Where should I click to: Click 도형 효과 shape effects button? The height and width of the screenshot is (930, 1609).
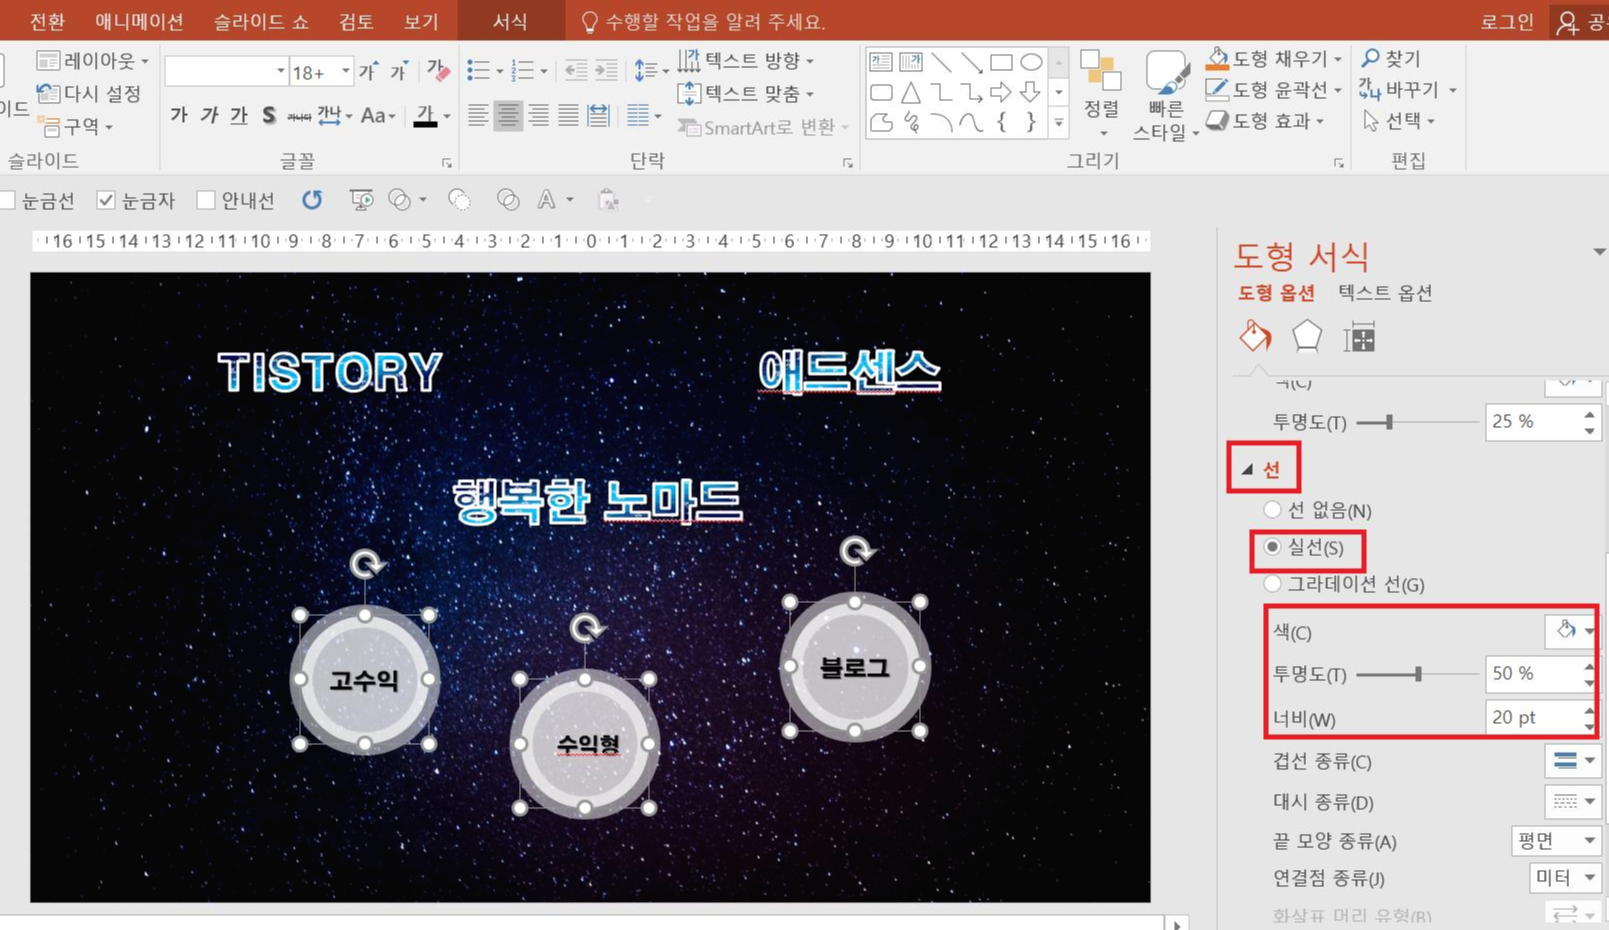tap(1266, 121)
